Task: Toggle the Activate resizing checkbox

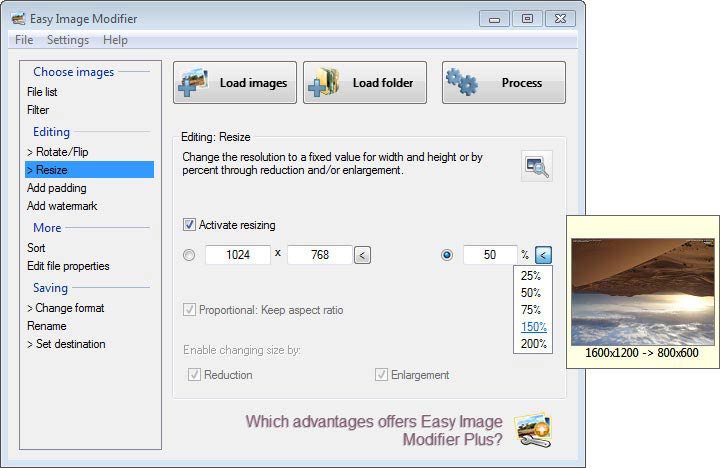Action: (x=190, y=225)
